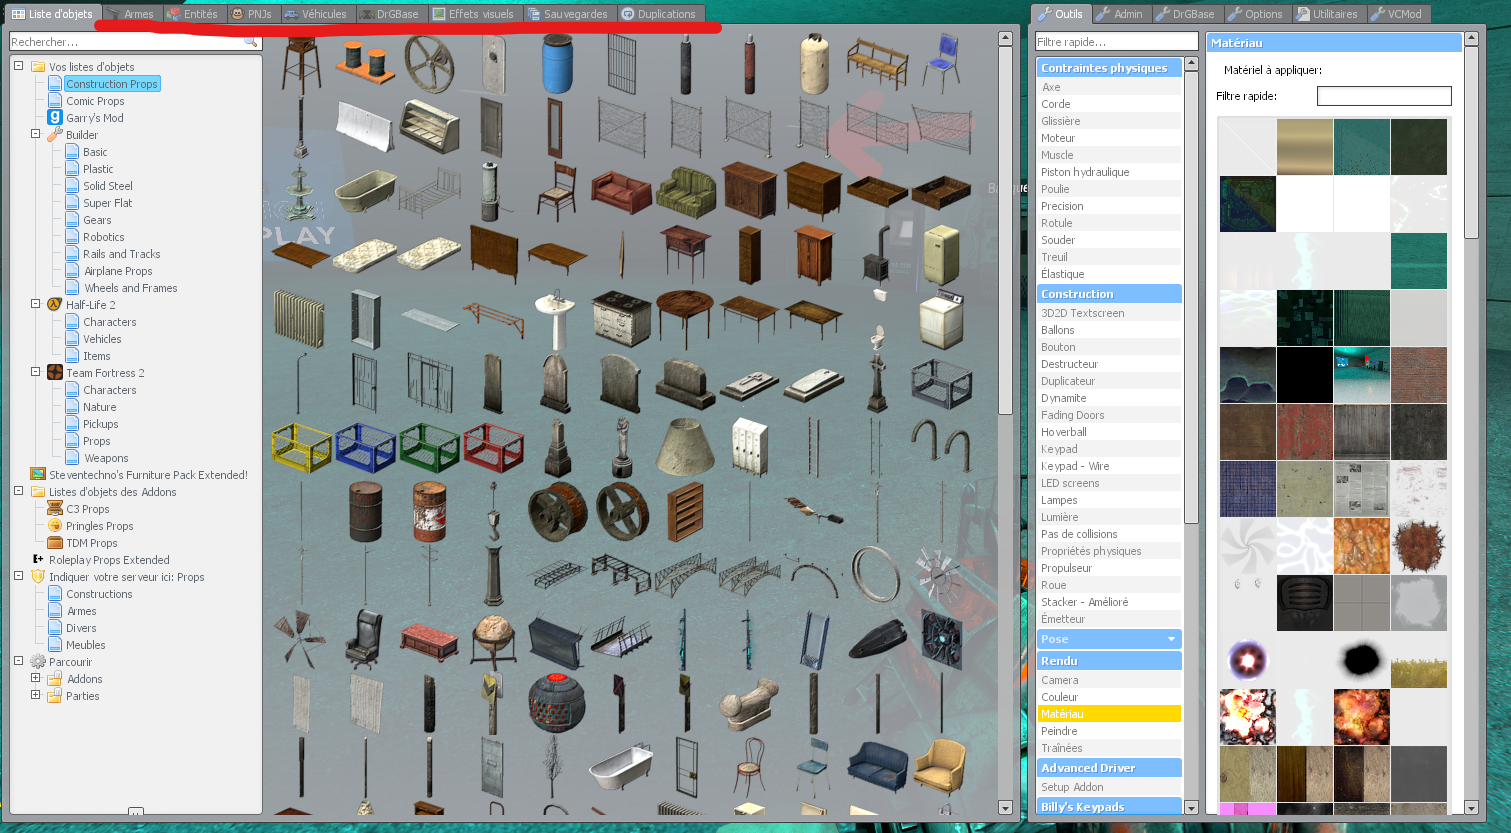The width and height of the screenshot is (1511, 833).
Task: Switch to the Duplications tab
Action: pos(658,14)
